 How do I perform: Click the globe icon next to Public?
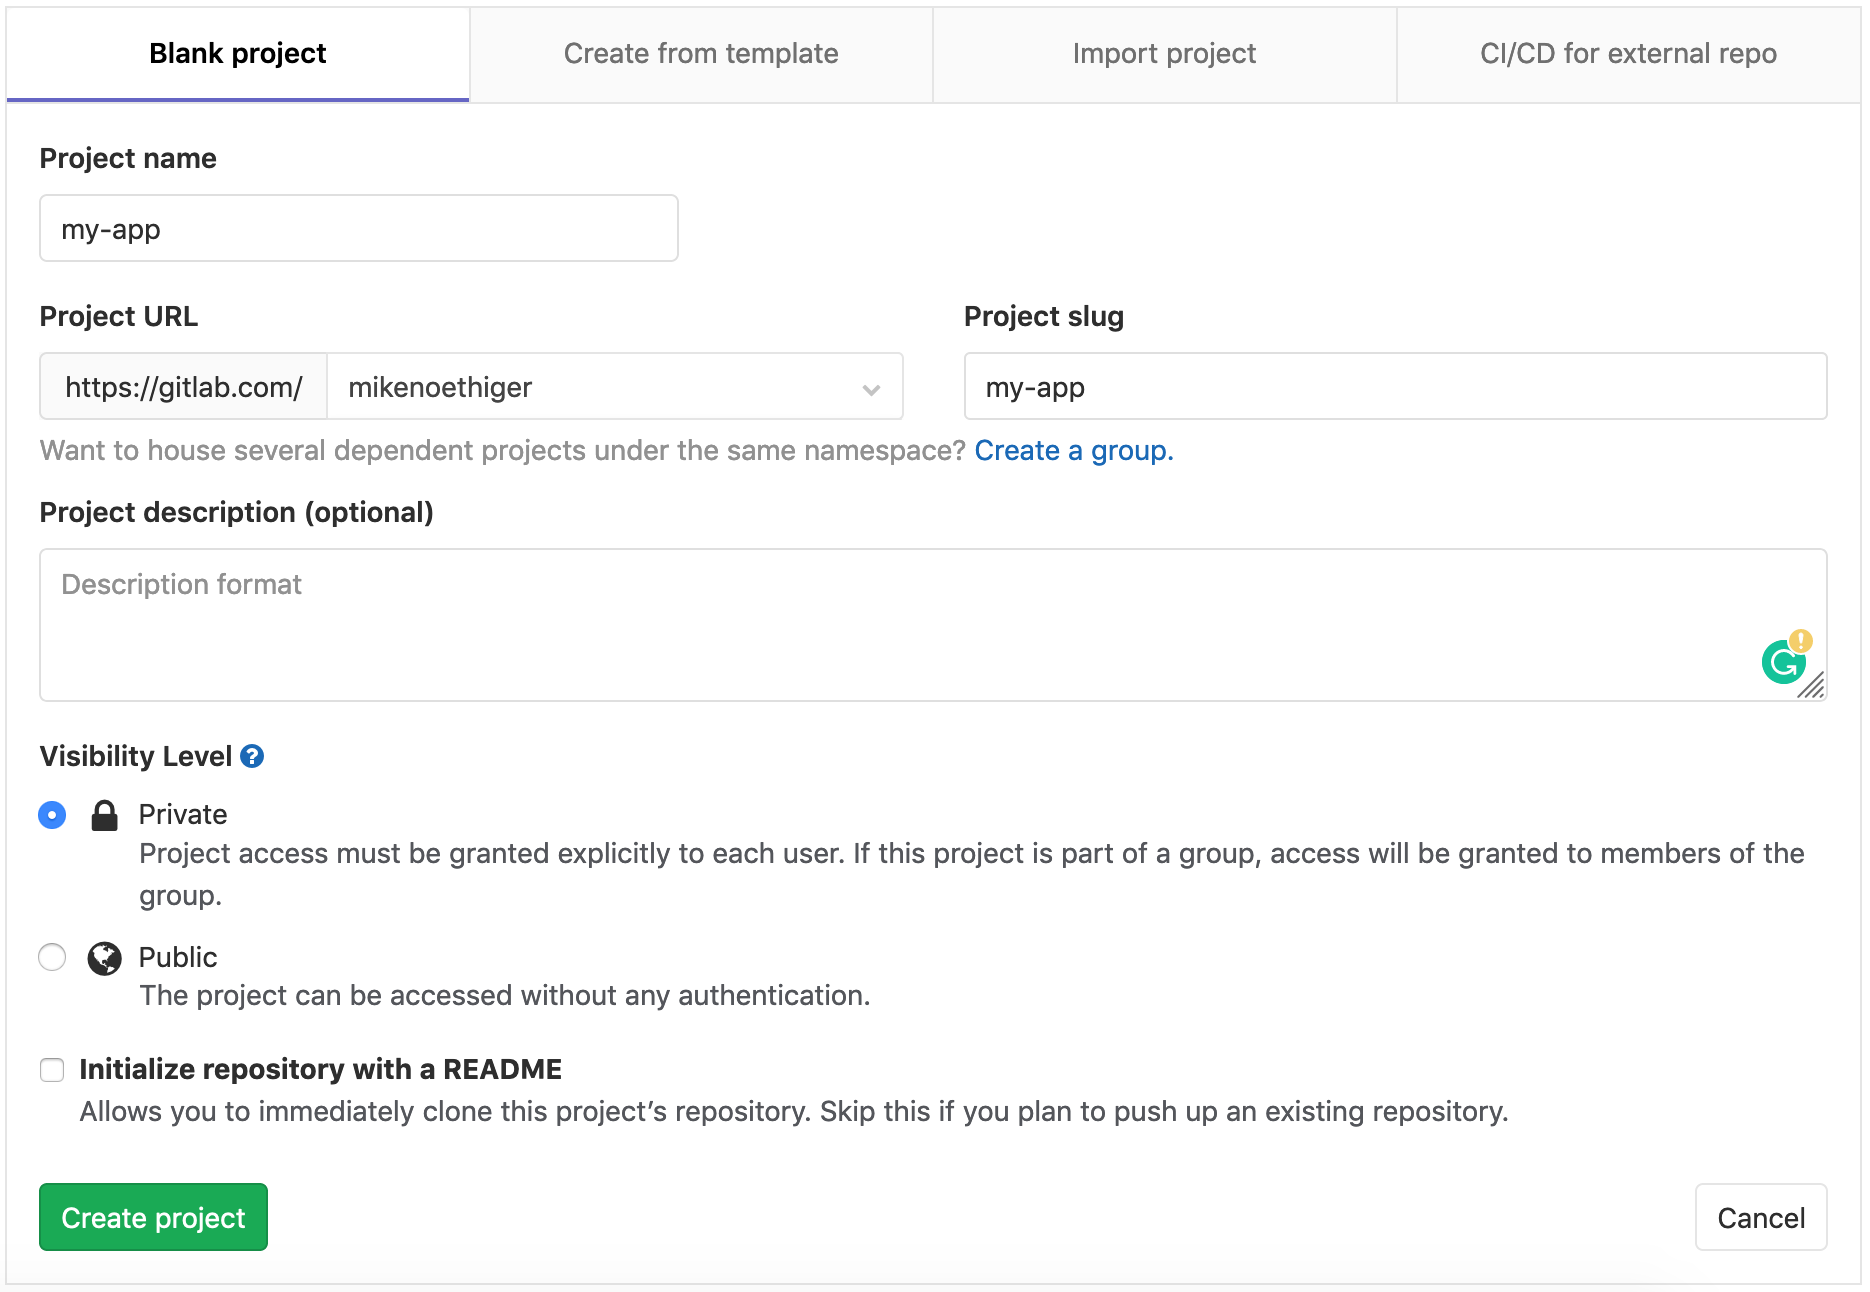(x=104, y=957)
